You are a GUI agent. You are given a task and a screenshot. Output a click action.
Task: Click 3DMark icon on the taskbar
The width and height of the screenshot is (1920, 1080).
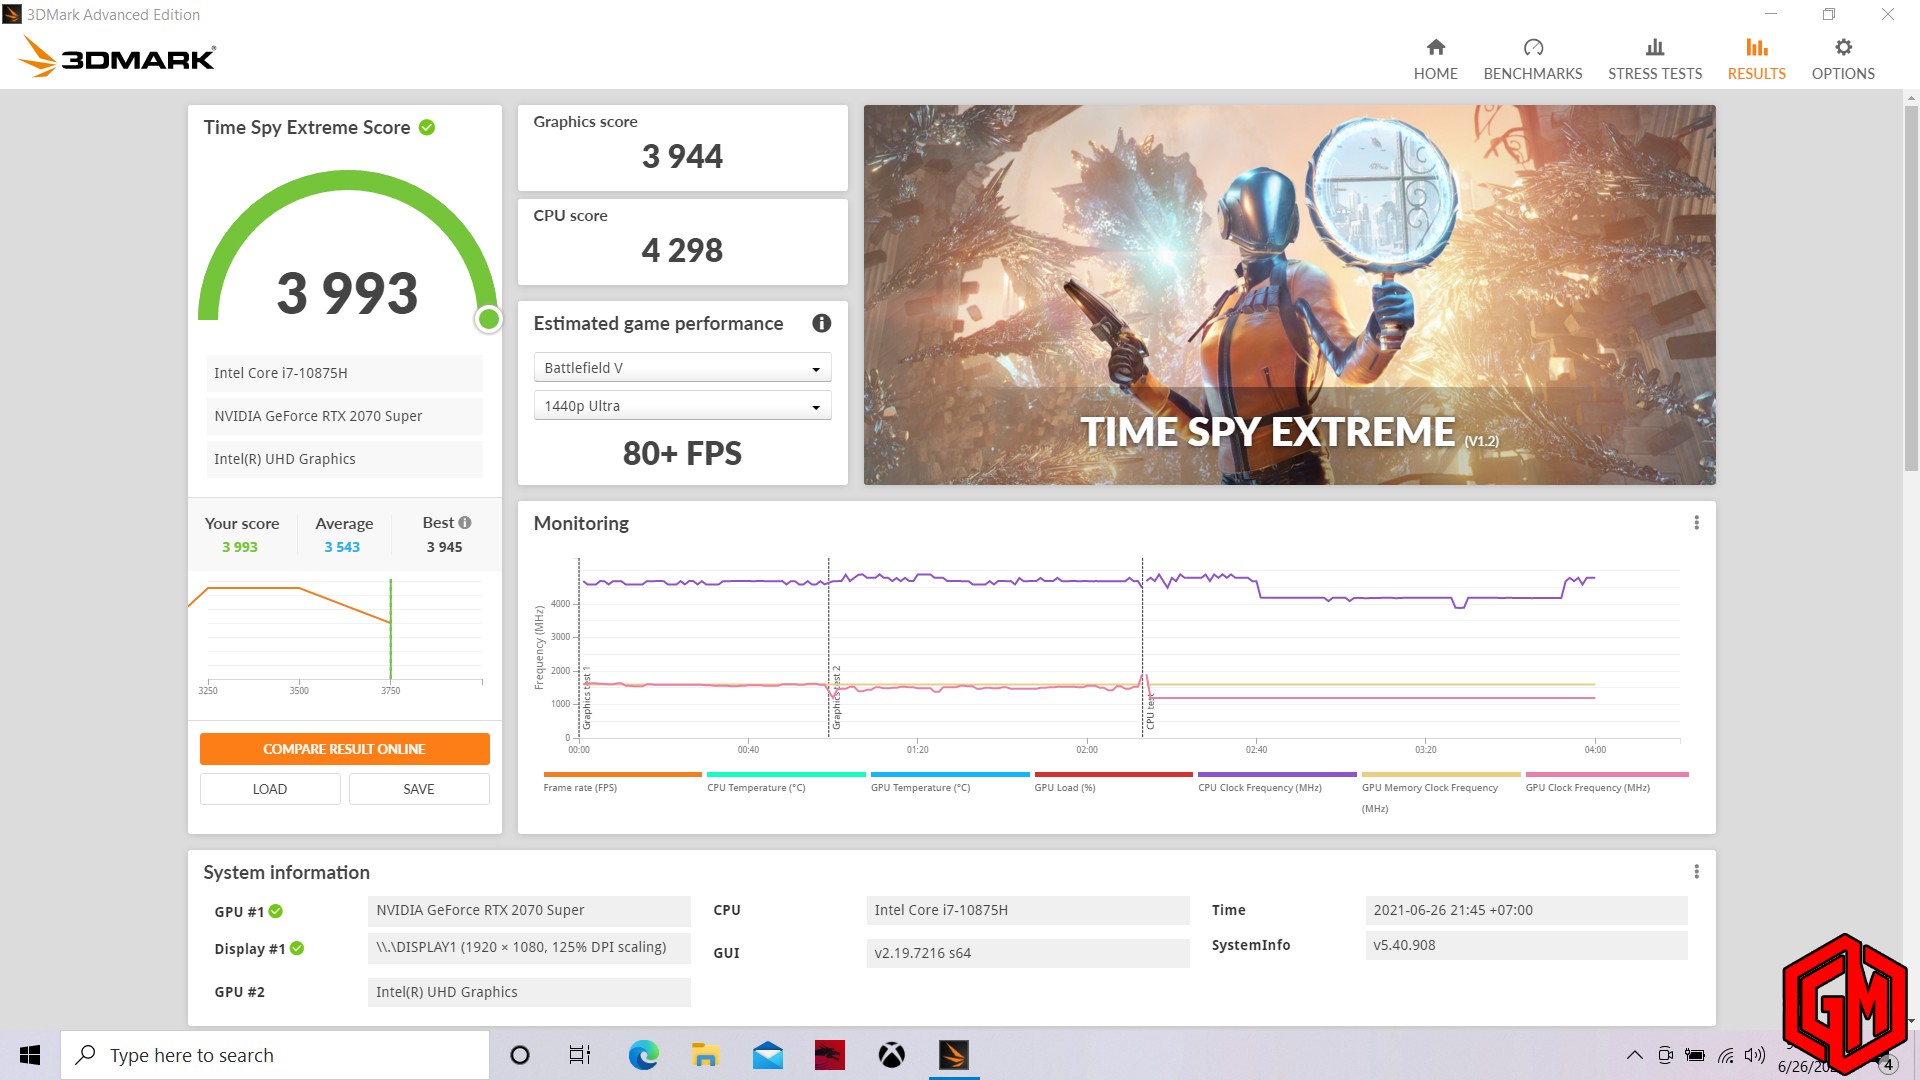pos(954,1055)
